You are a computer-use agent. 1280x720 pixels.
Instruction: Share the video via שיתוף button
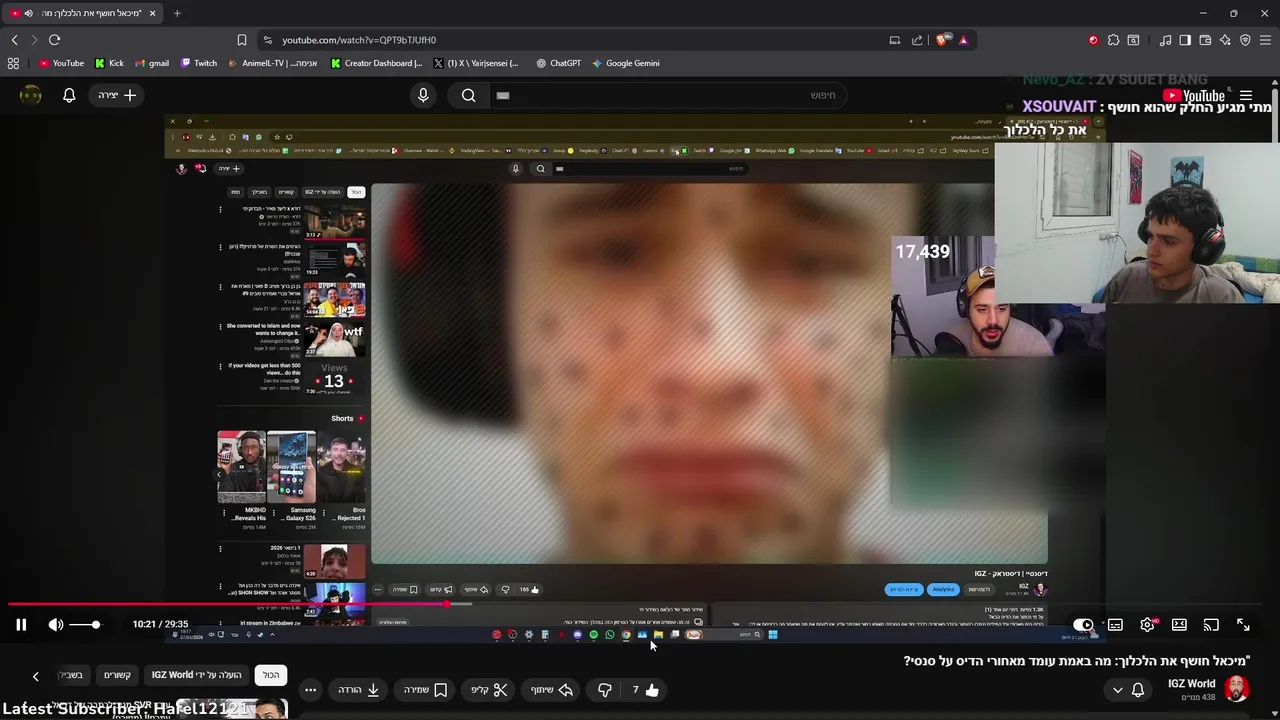click(551, 690)
